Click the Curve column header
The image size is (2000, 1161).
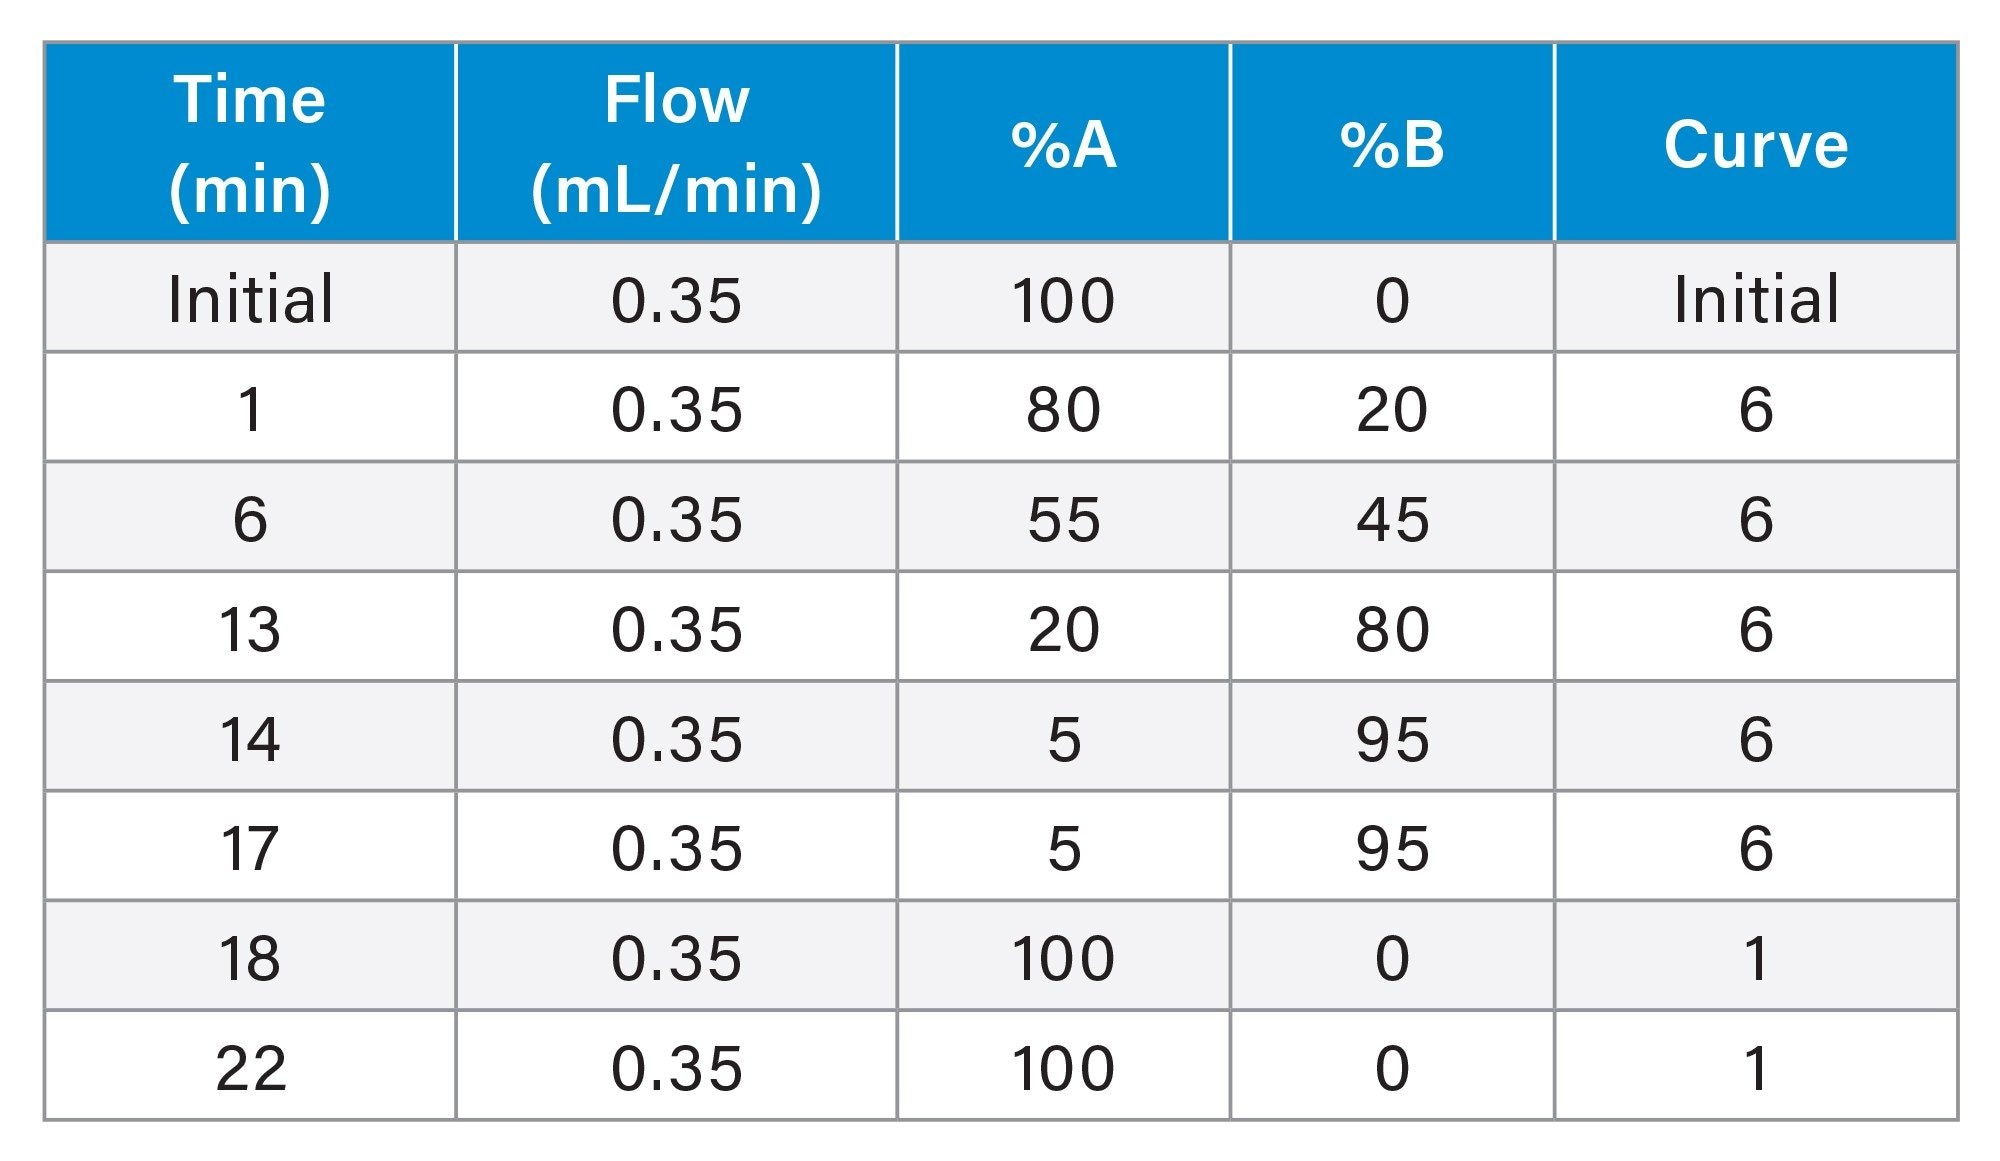pos(1756,143)
